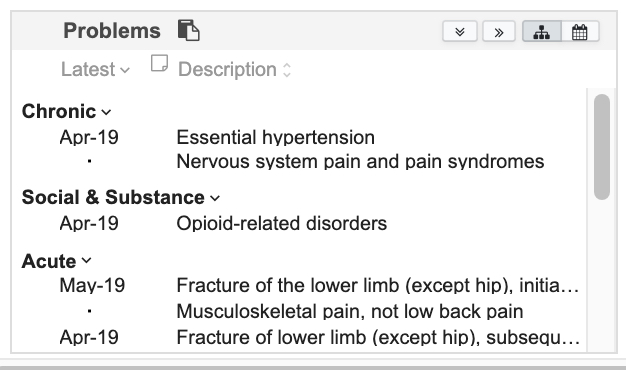Screen dimensions: 626x370
Task: Select Nervous system pain and pain syndromes
Action: [x=360, y=162]
